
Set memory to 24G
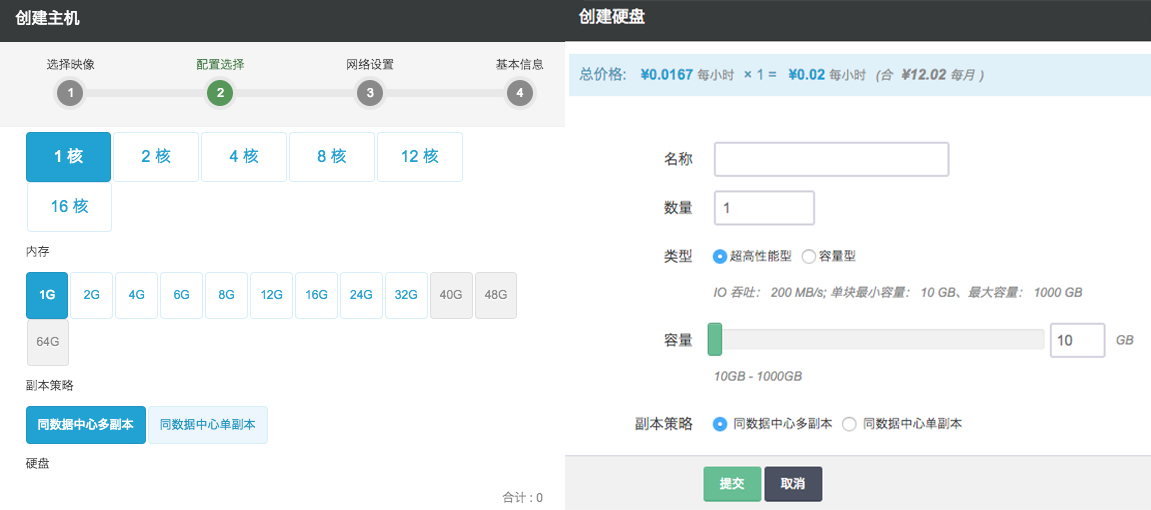[x=361, y=295]
